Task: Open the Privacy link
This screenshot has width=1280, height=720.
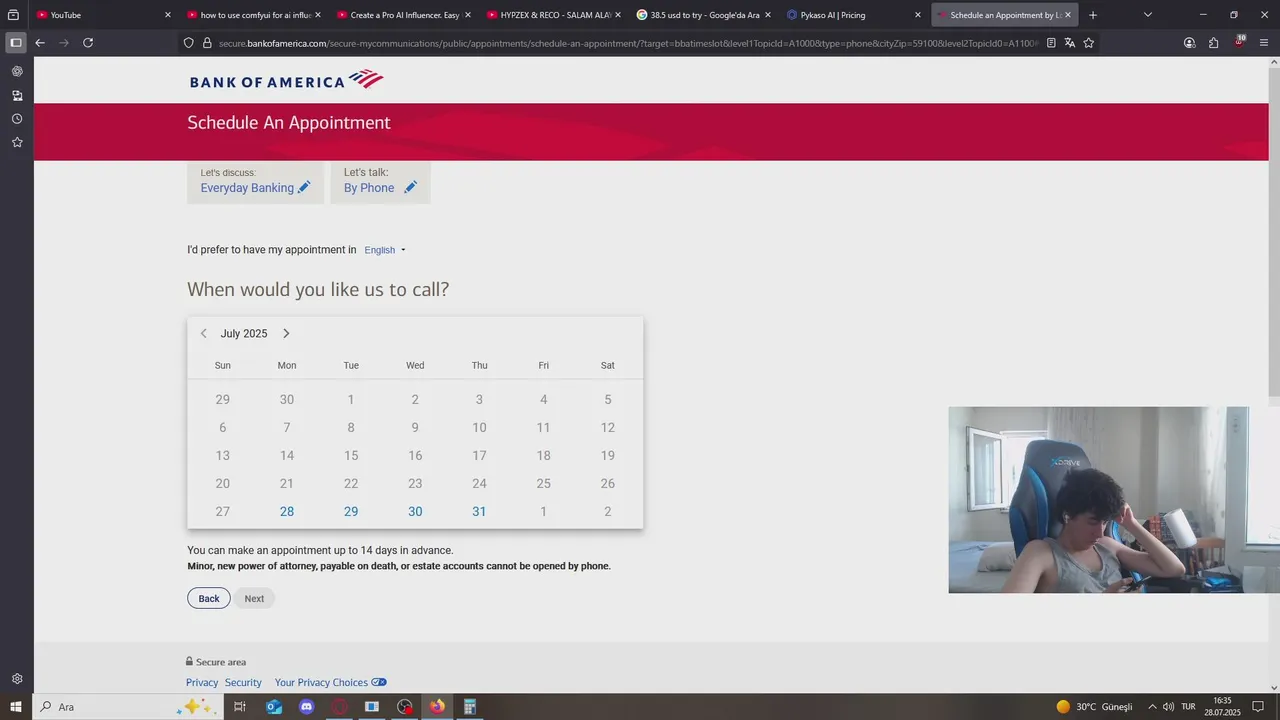Action: tap(202, 682)
